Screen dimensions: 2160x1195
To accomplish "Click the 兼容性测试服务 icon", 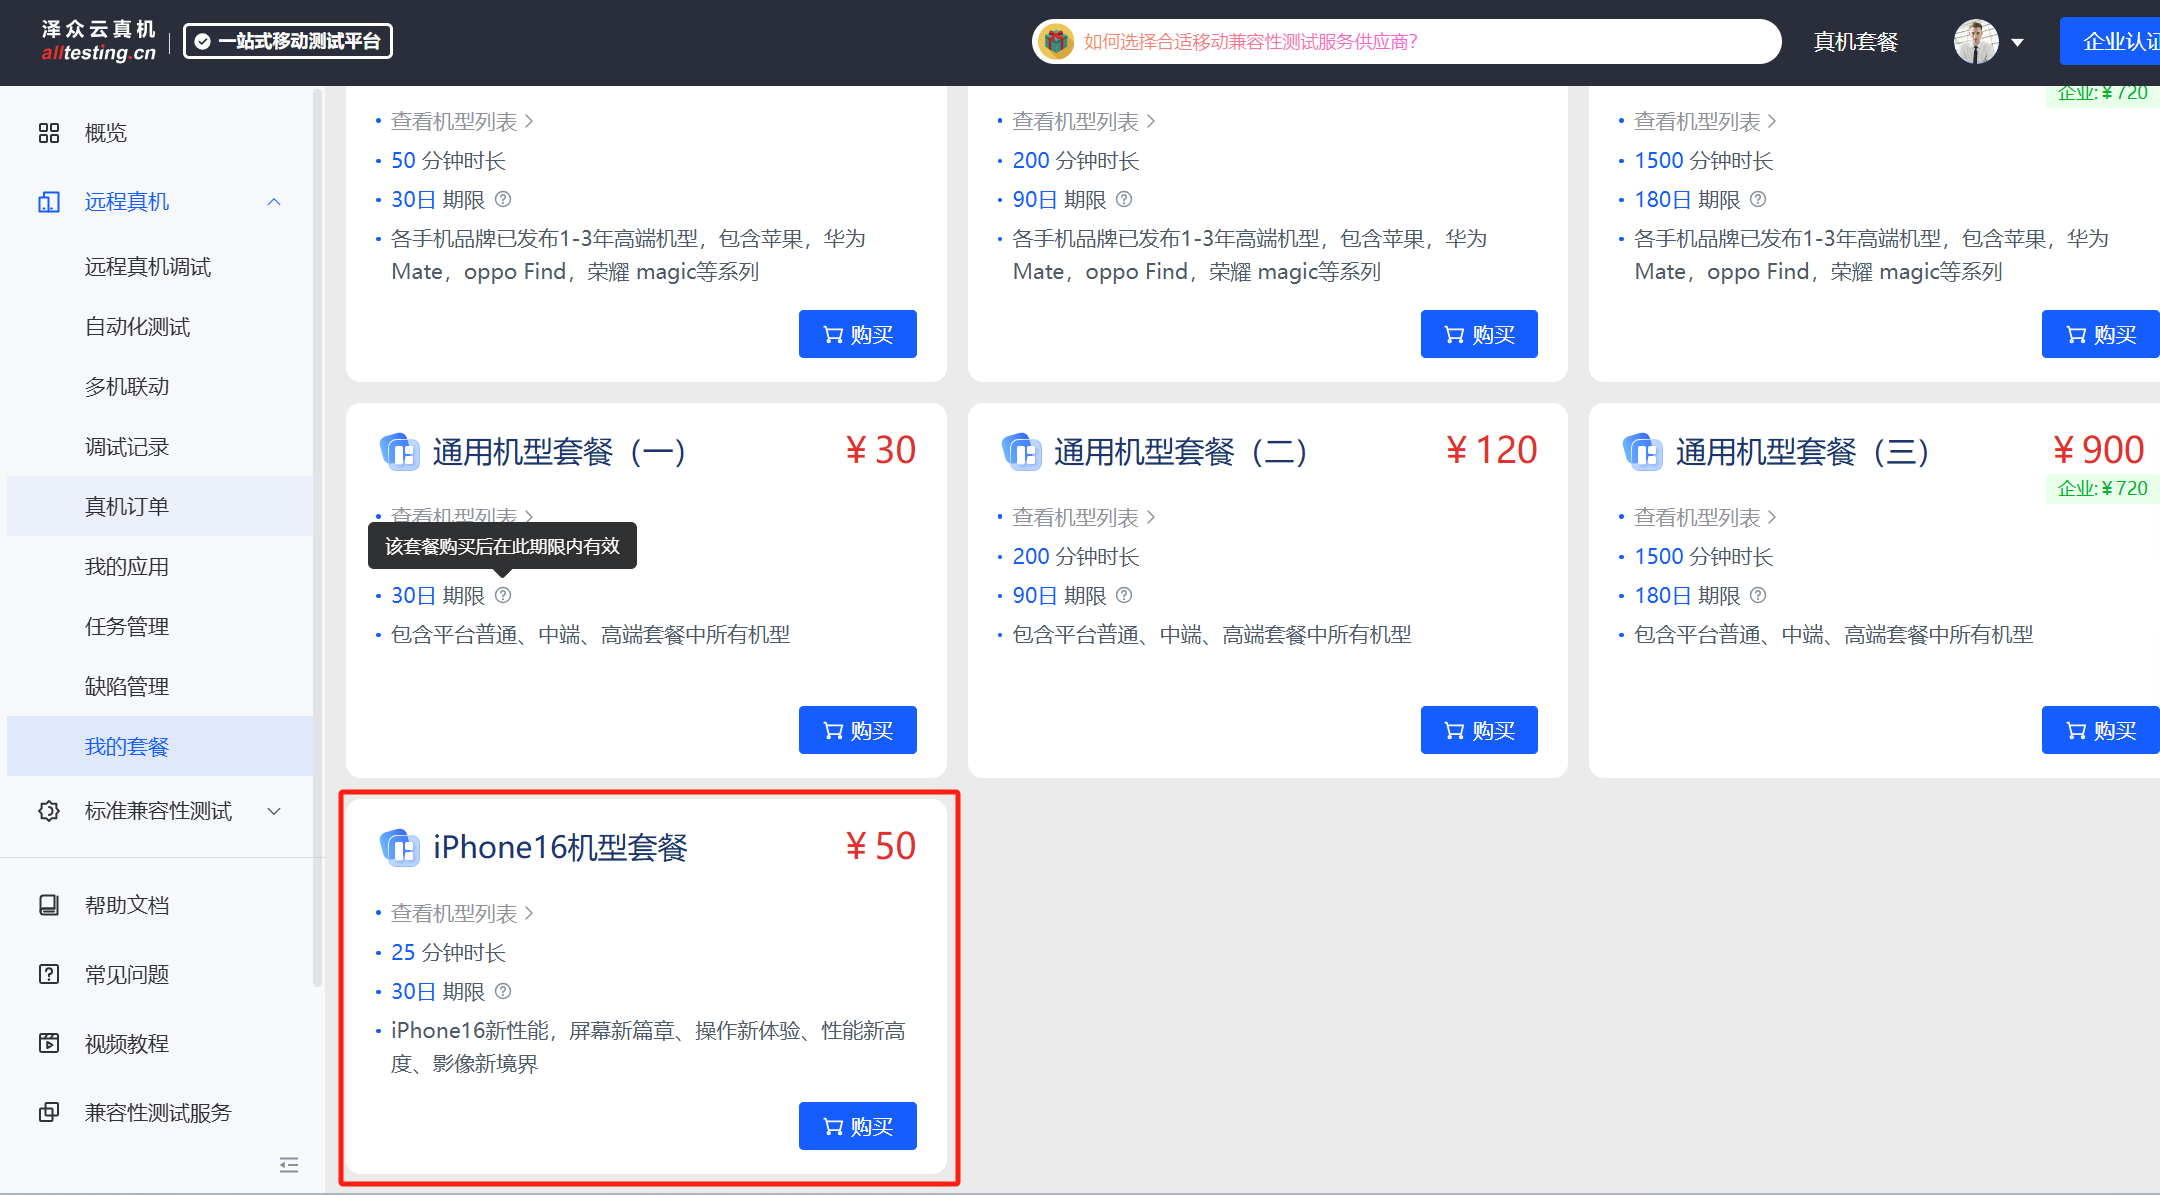I will point(49,1112).
